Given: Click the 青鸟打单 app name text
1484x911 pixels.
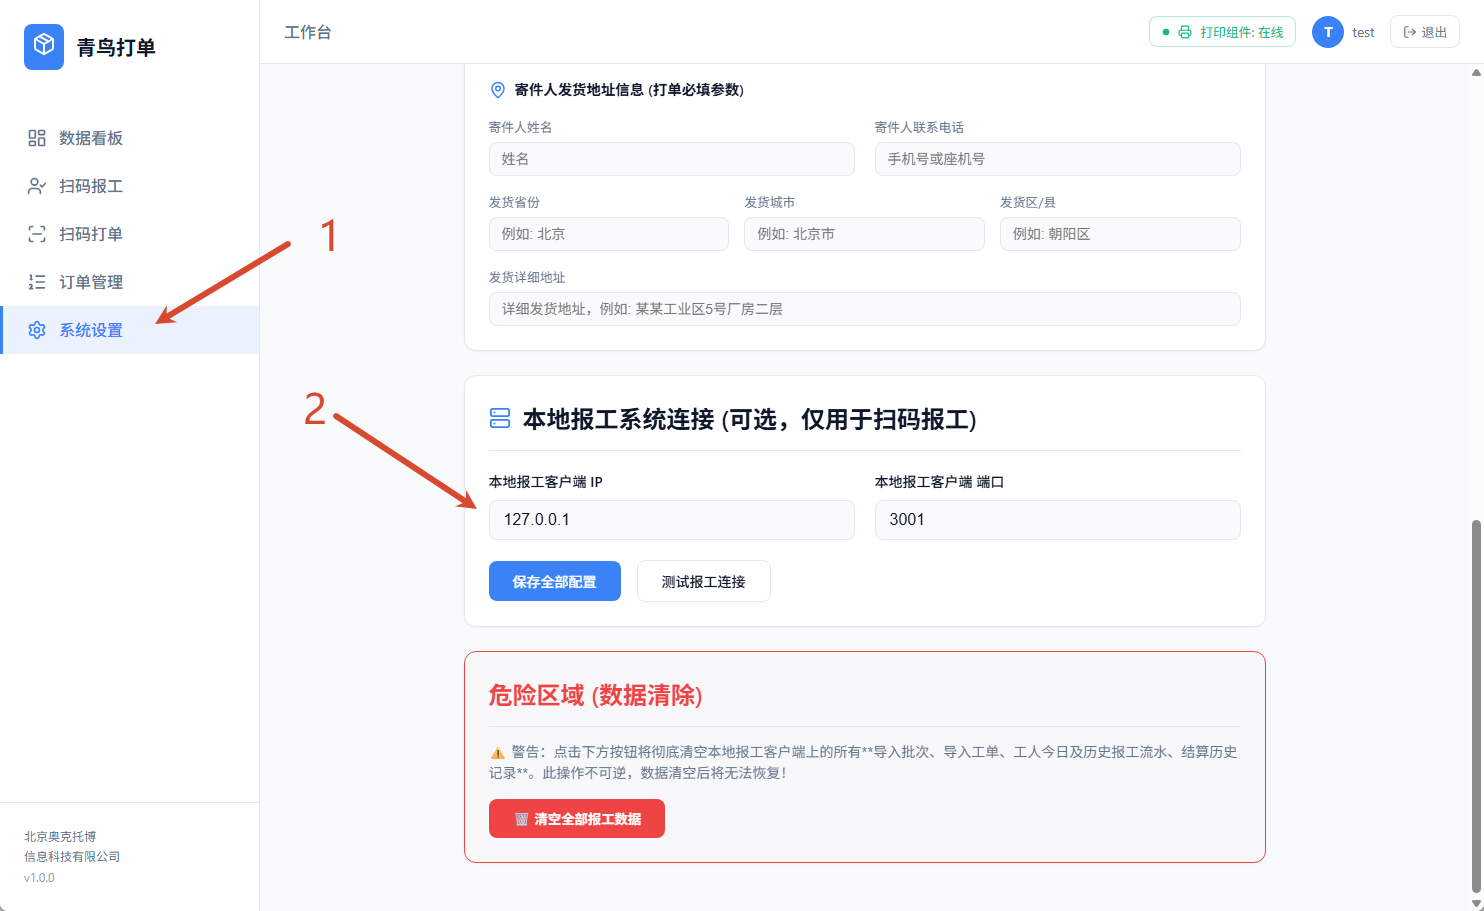Looking at the screenshot, I should 116,47.
